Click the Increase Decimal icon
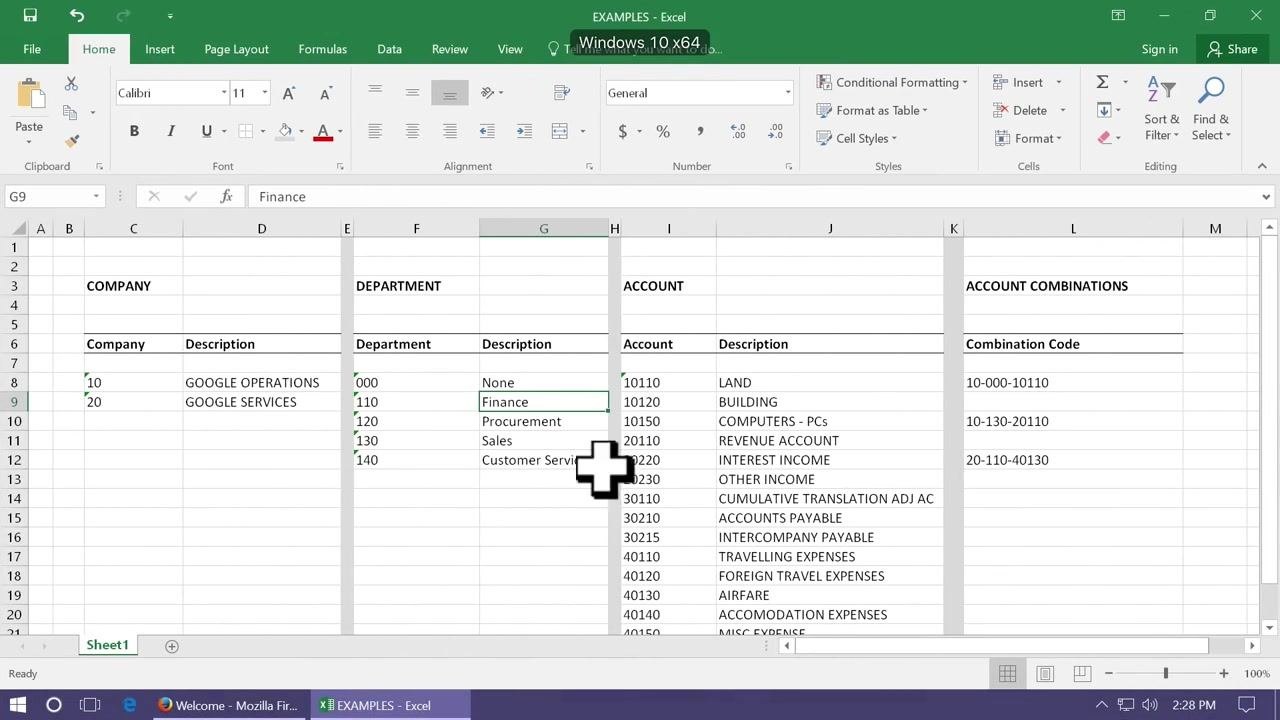This screenshot has width=1280, height=720. 738,131
